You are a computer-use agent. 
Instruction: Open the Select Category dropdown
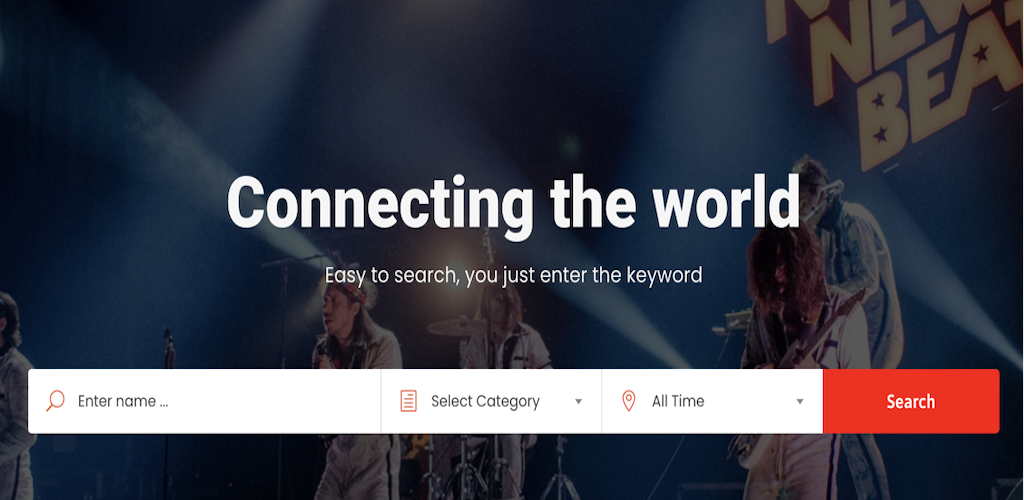491,401
